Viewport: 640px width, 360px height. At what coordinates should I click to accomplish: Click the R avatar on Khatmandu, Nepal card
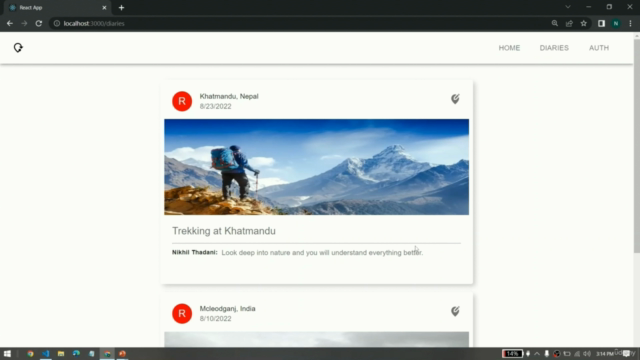182,101
